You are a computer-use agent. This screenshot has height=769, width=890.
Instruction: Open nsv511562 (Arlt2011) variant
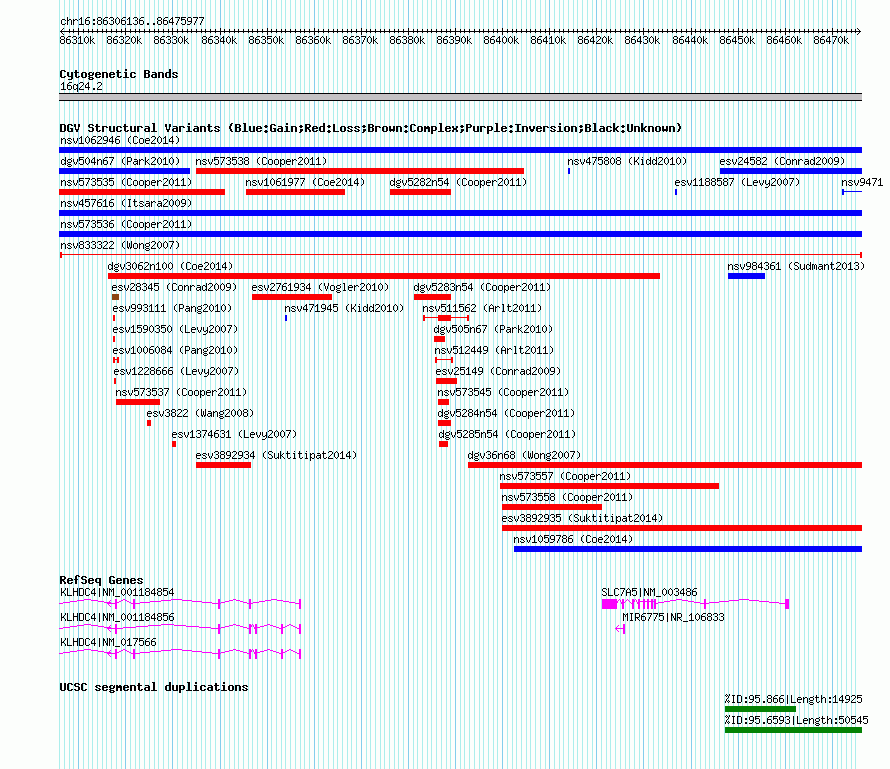click(x=482, y=308)
